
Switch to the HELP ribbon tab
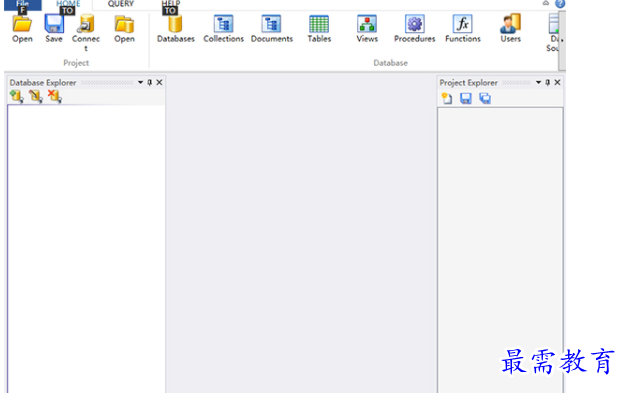pyautogui.click(x=171, y=4)
